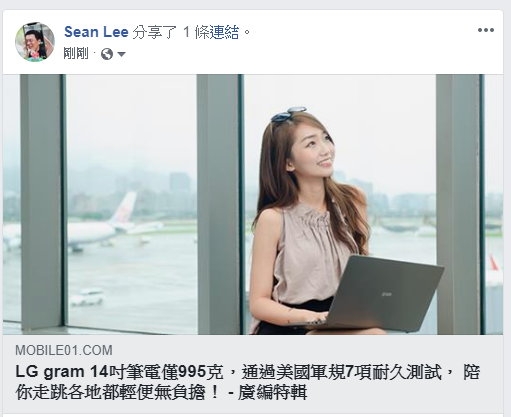
Task: Open the Sean Lee profile name link
Action: click(x=96, y=32)
